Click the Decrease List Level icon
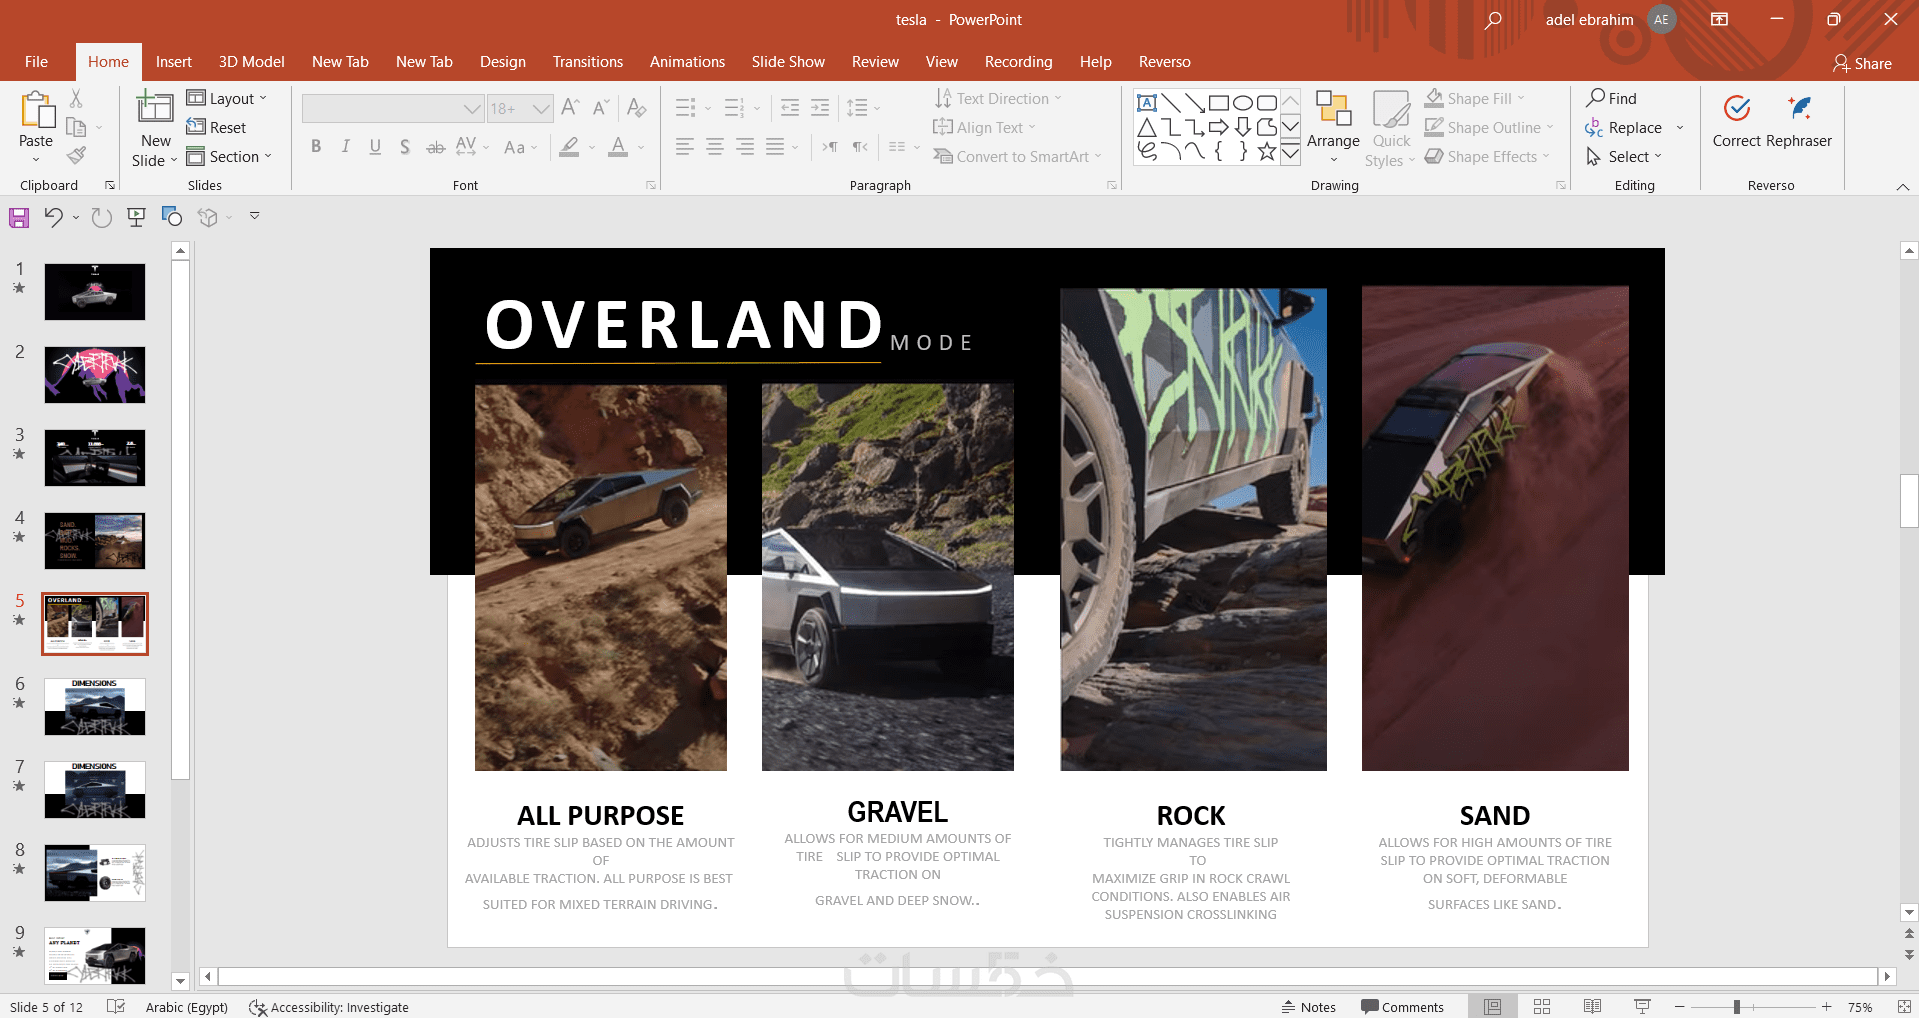The height and width of the screenshot is (1018, 1919). (x=790, y=107)
